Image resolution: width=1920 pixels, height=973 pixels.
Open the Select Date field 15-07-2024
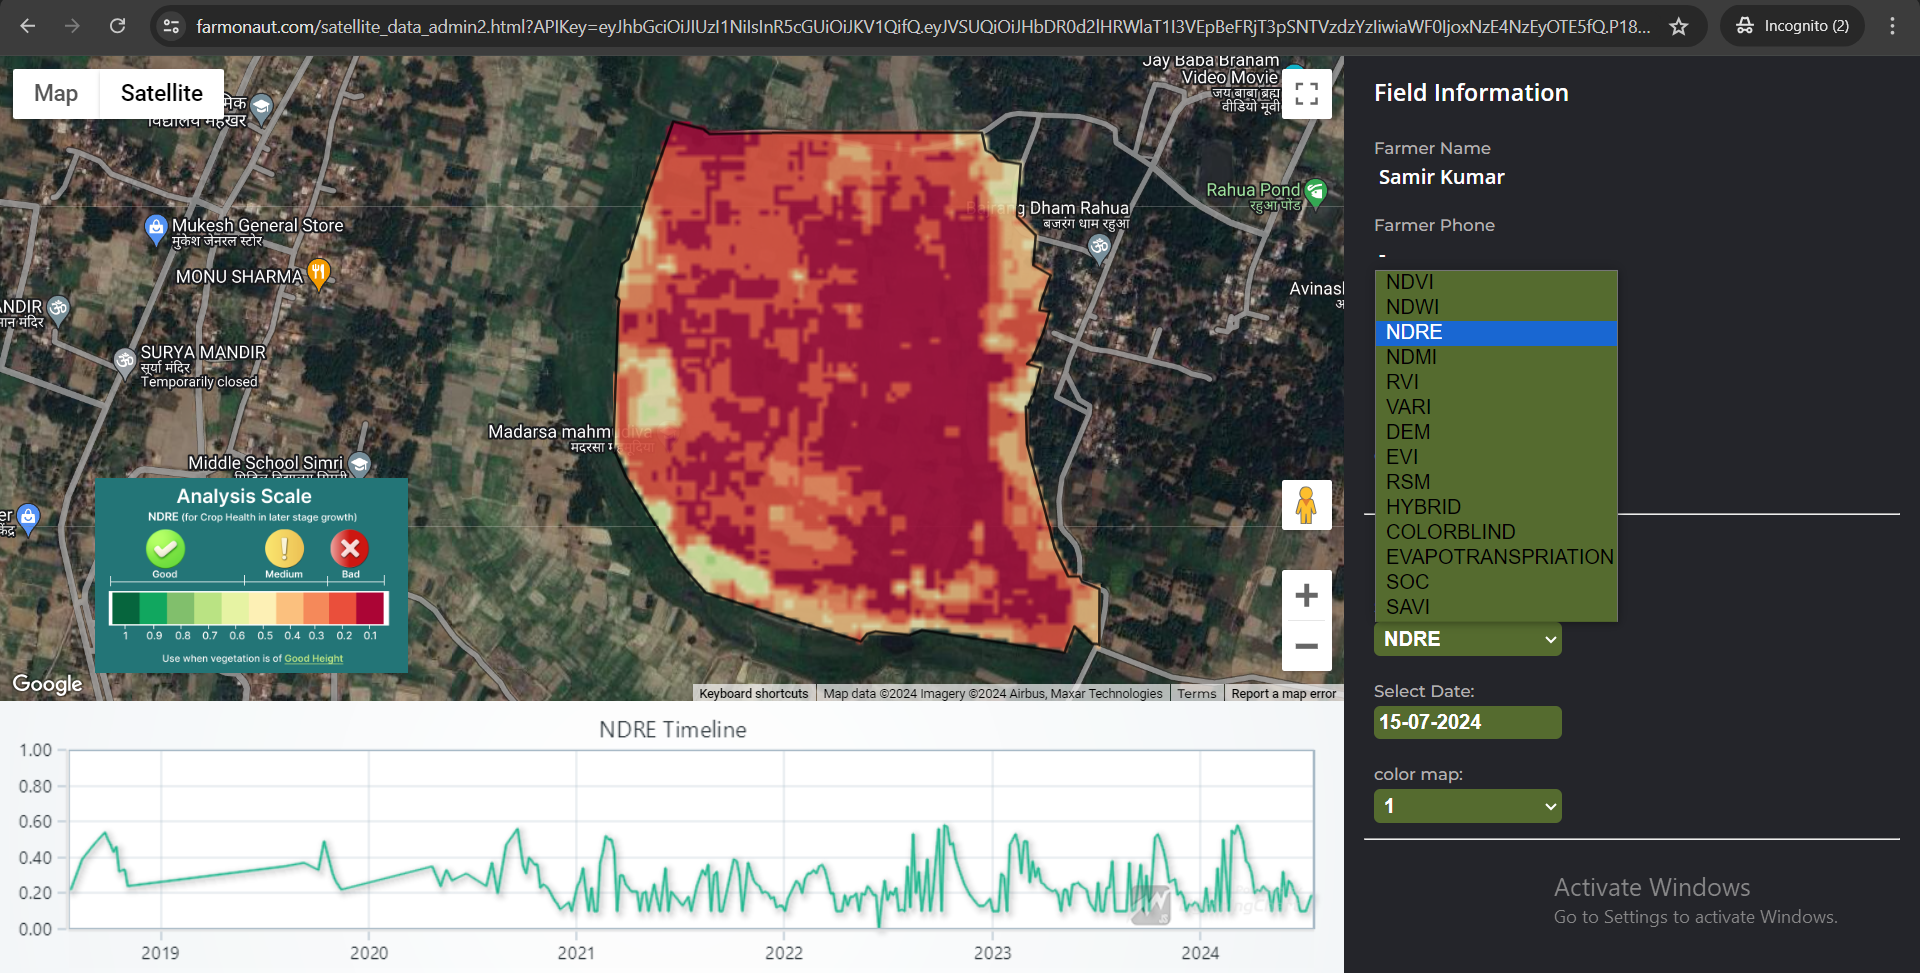1467,722
